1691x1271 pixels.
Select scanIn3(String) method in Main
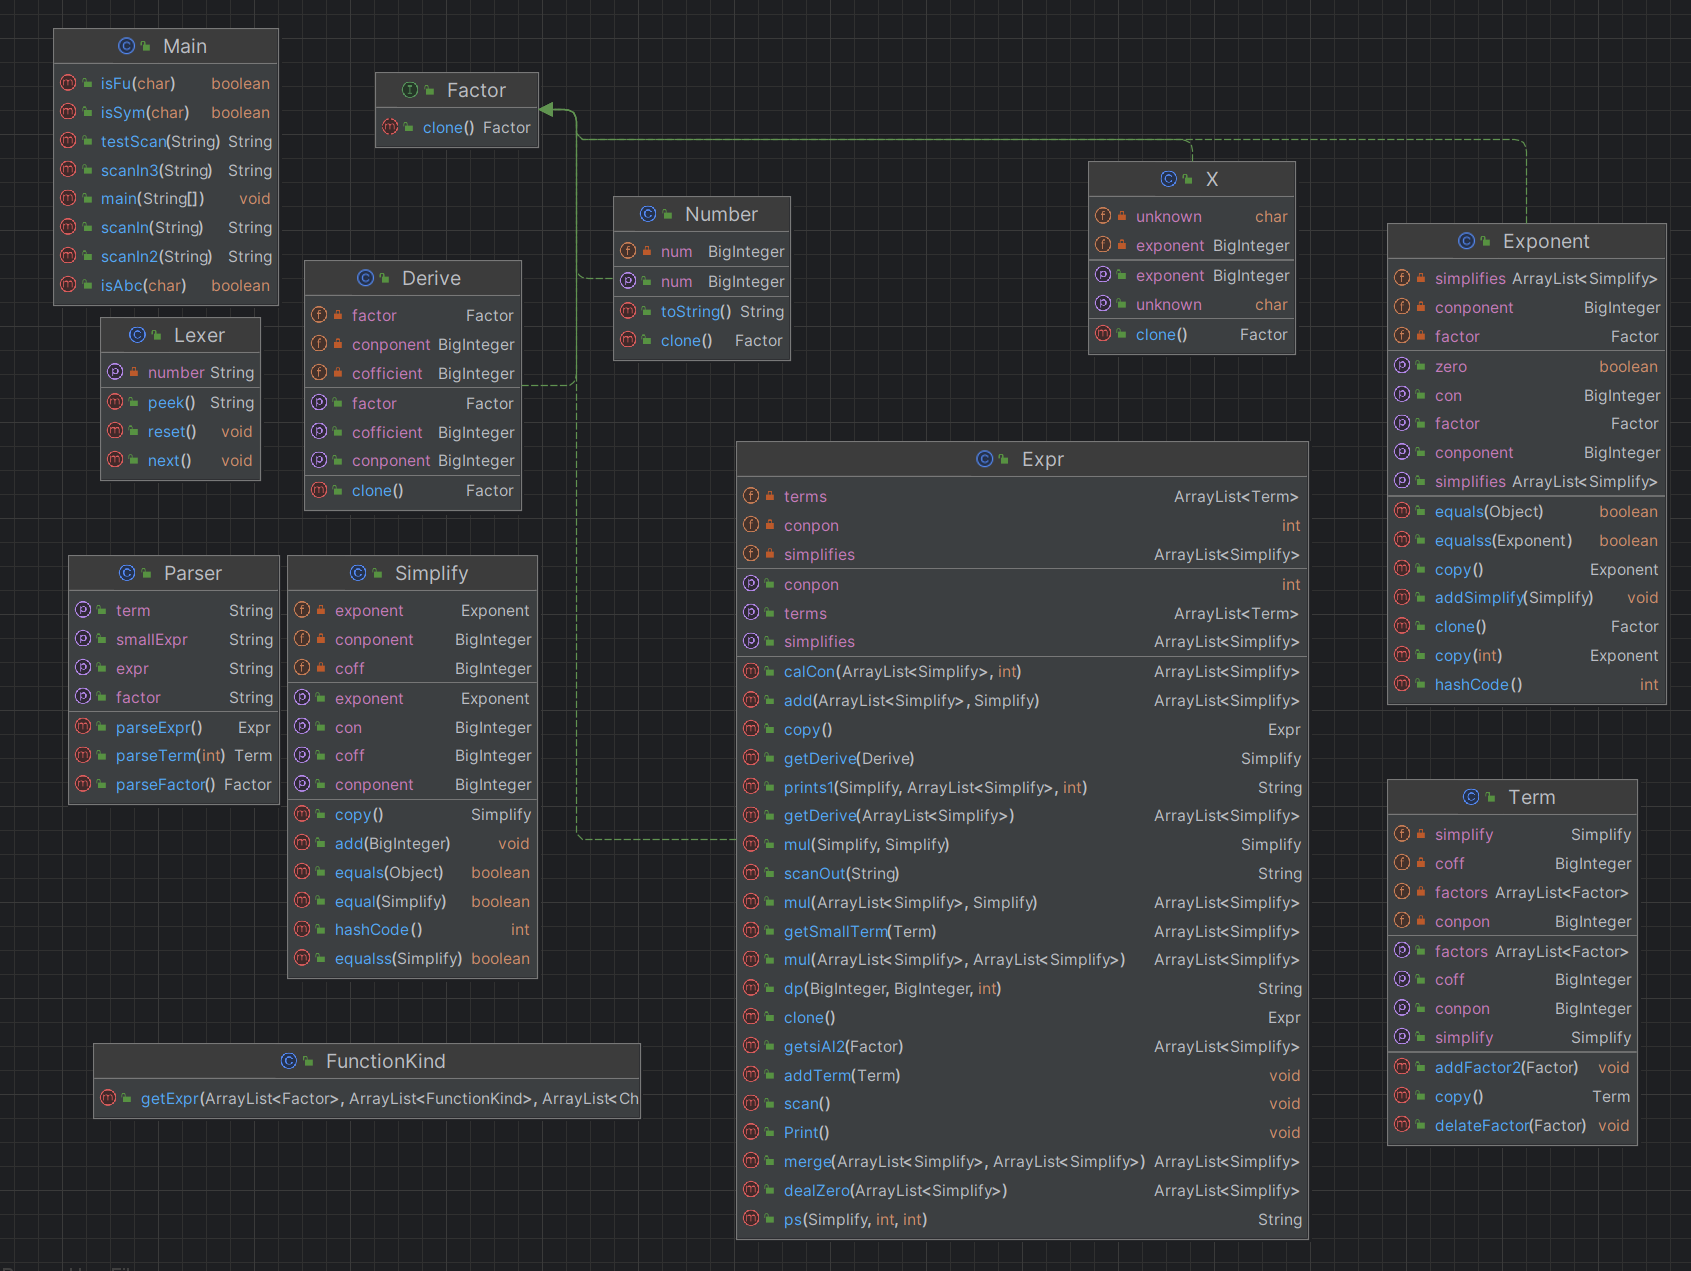157,170
